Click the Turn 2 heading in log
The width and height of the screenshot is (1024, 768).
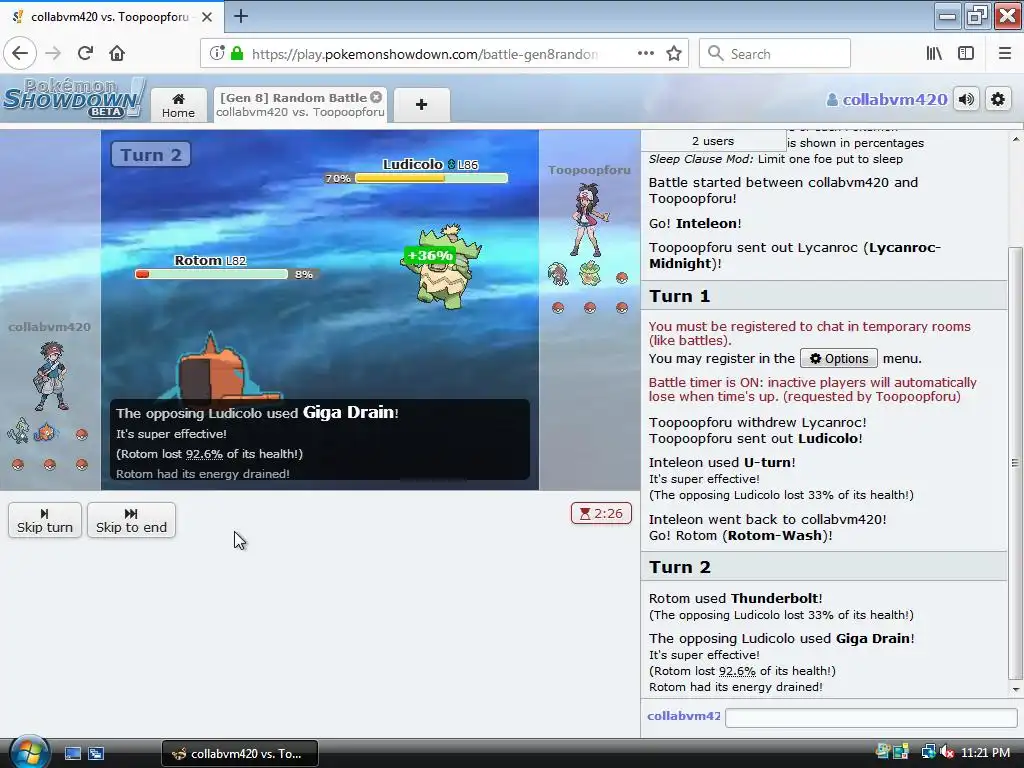[679, 567]
